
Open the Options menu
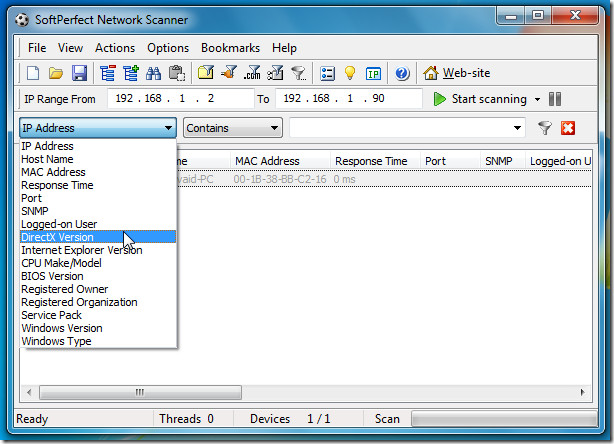point(168,48)
